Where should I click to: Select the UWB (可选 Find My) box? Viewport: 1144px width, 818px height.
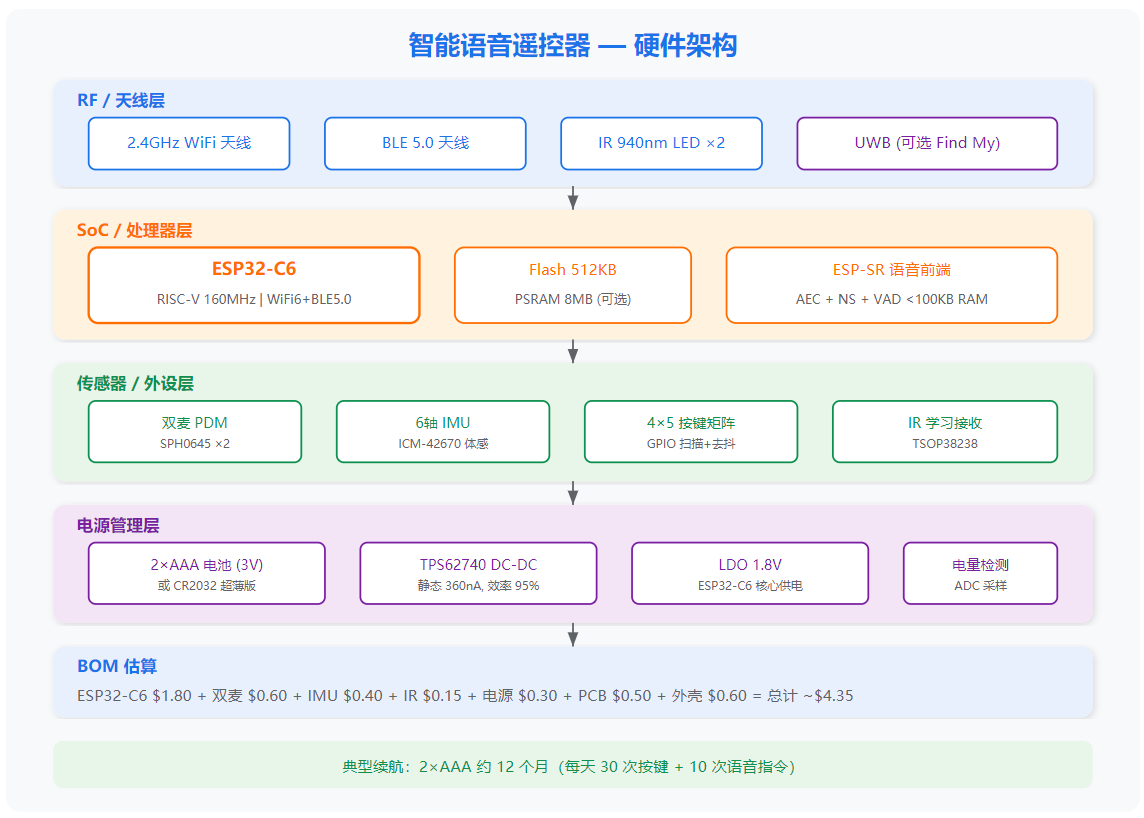(x=927, y=143)
